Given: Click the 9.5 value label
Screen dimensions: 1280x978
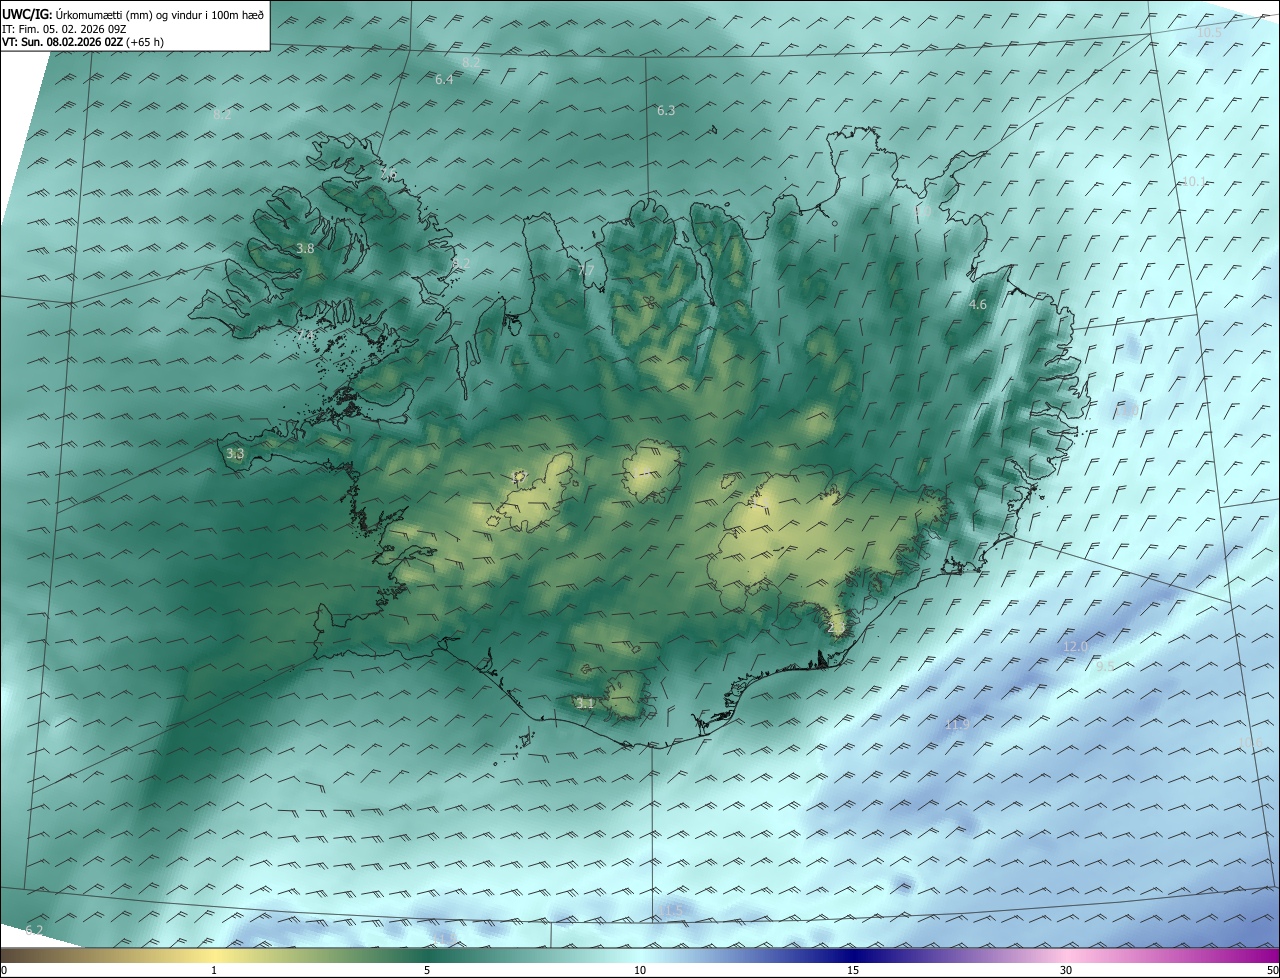Looking at the screenshot, I should 1105,667.
